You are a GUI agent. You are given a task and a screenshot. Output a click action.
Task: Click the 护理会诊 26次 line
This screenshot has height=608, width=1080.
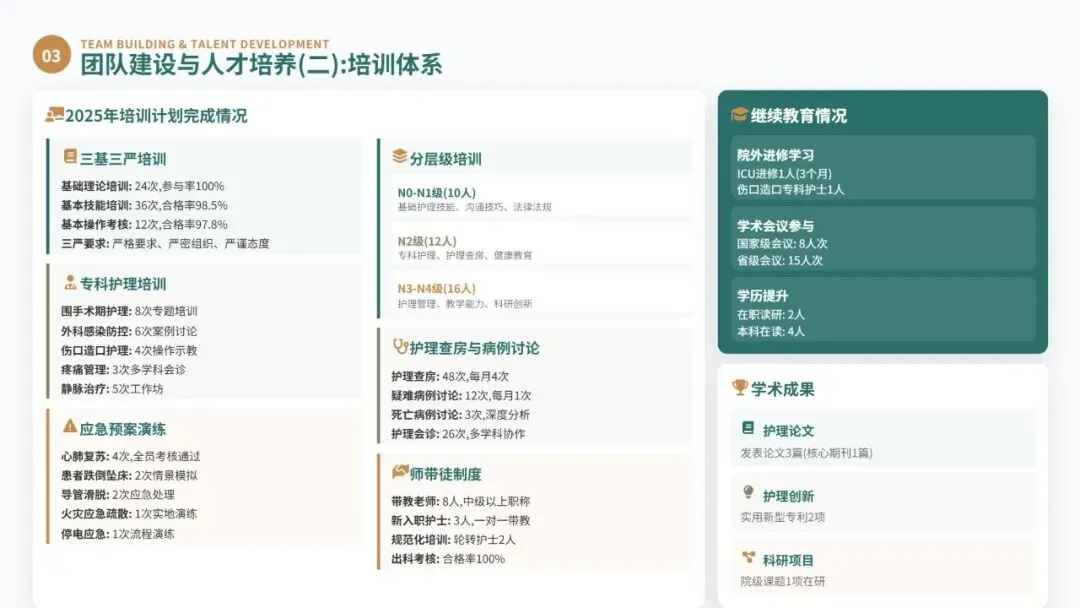tap(458, 434)
